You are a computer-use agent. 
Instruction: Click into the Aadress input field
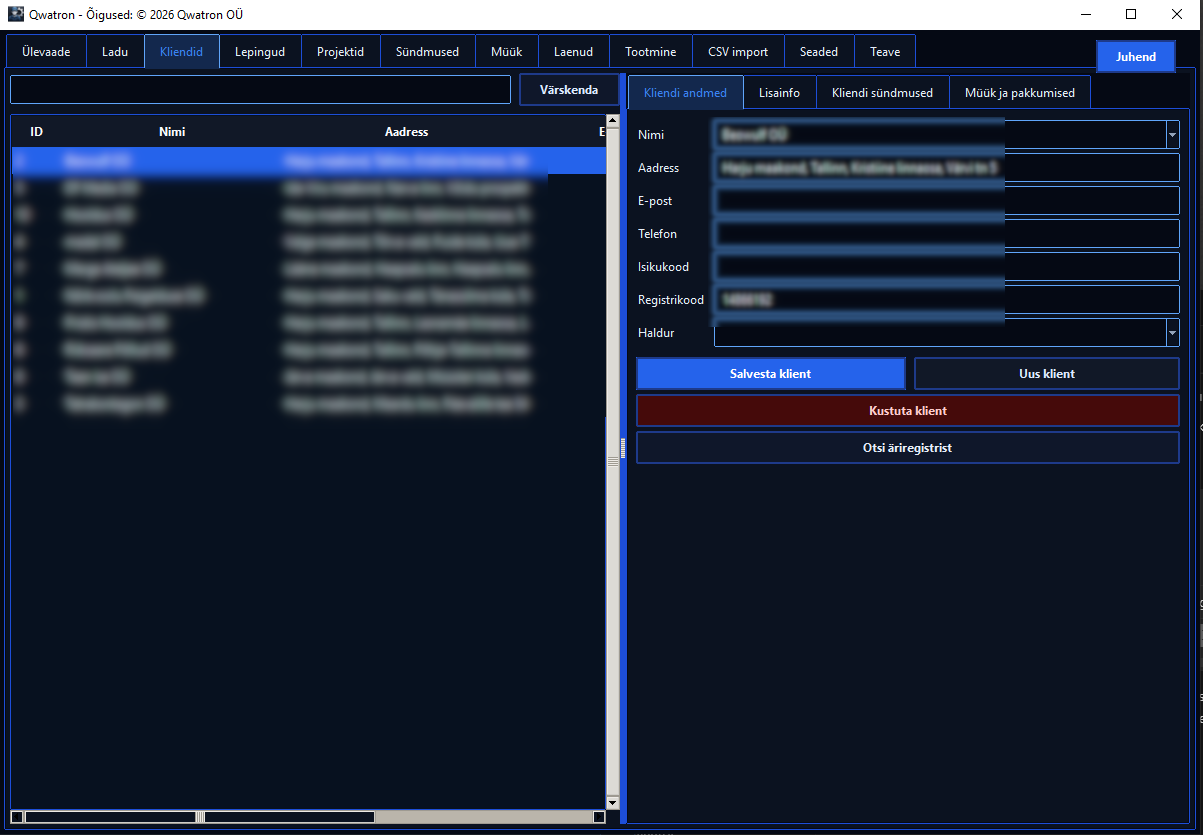[x=947, y=168]
